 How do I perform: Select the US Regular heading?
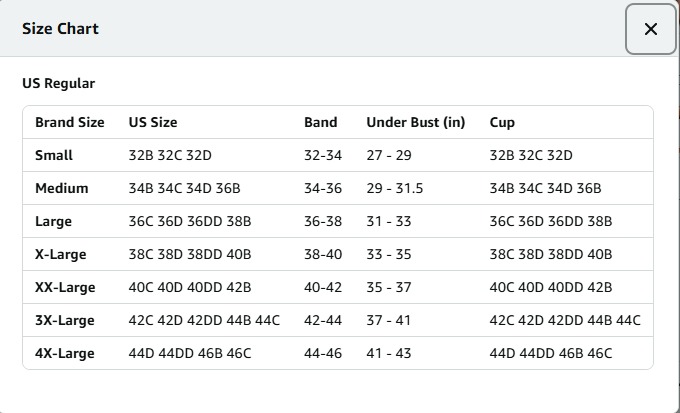pos(59,83)
